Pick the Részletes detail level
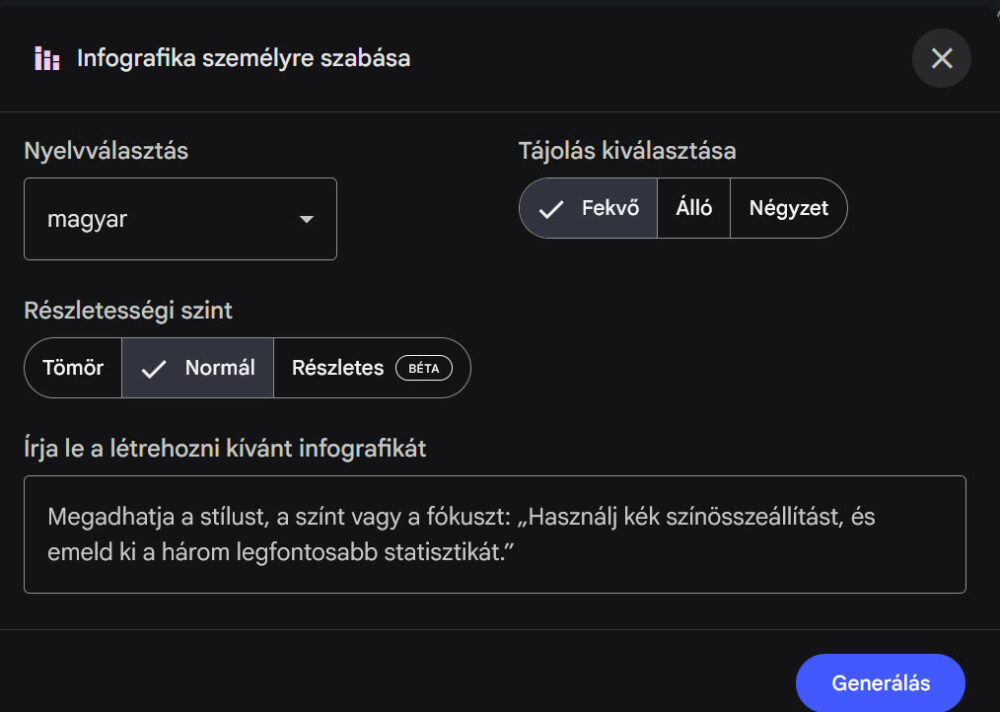Screen dimensions: 1000x712 [338, 368]
